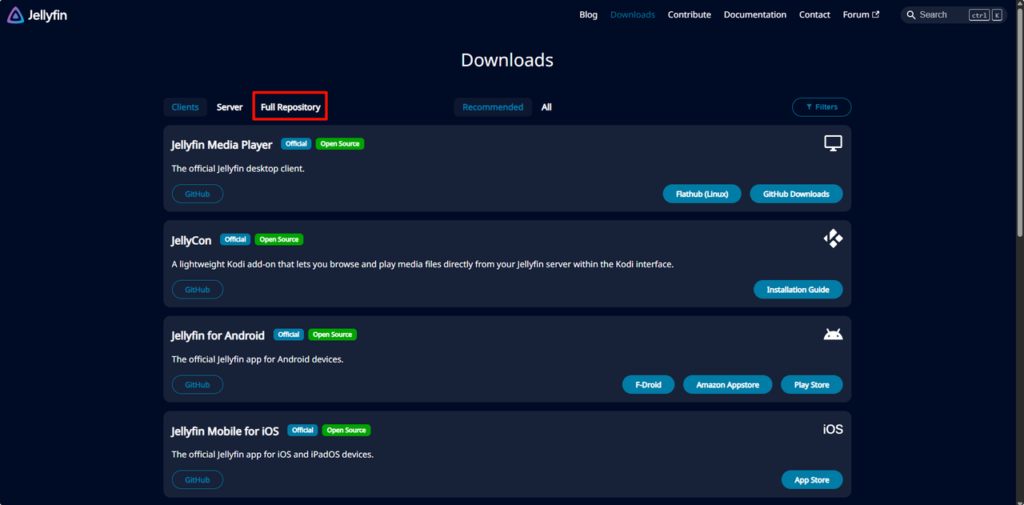Click the Android robot platform icon
1024x505 pixels.
832,334
